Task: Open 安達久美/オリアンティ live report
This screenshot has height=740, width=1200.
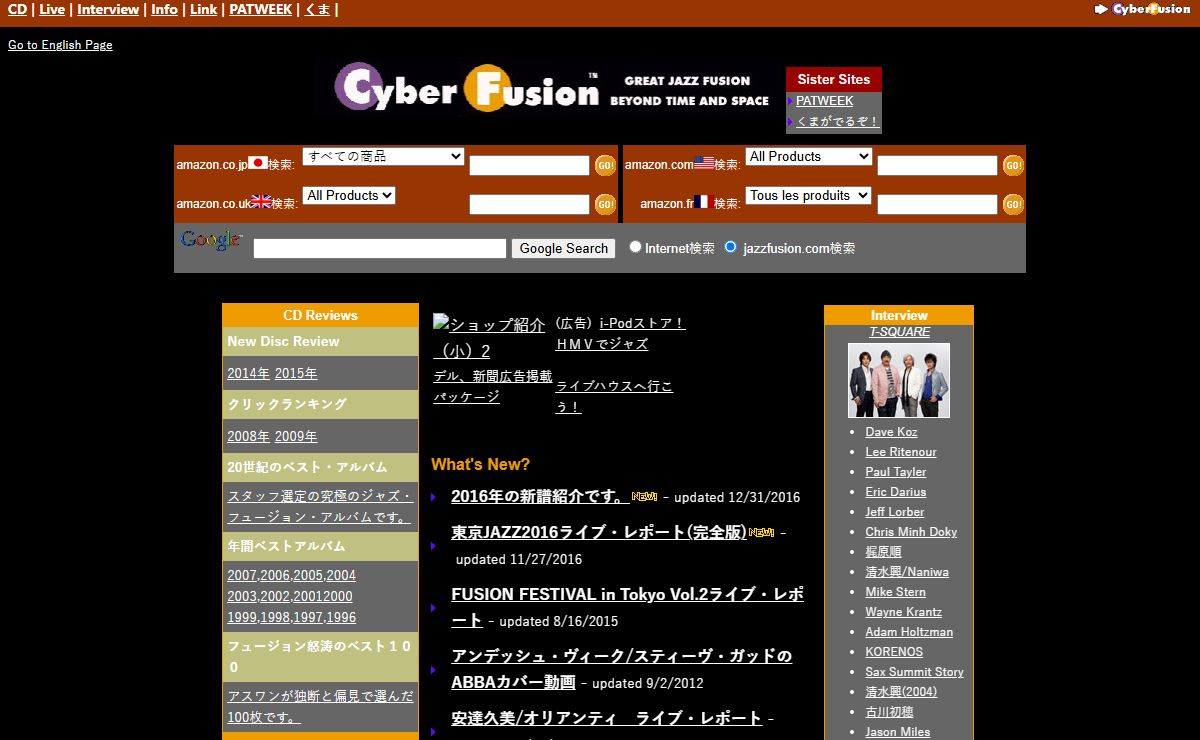Action: pos(606,718)
